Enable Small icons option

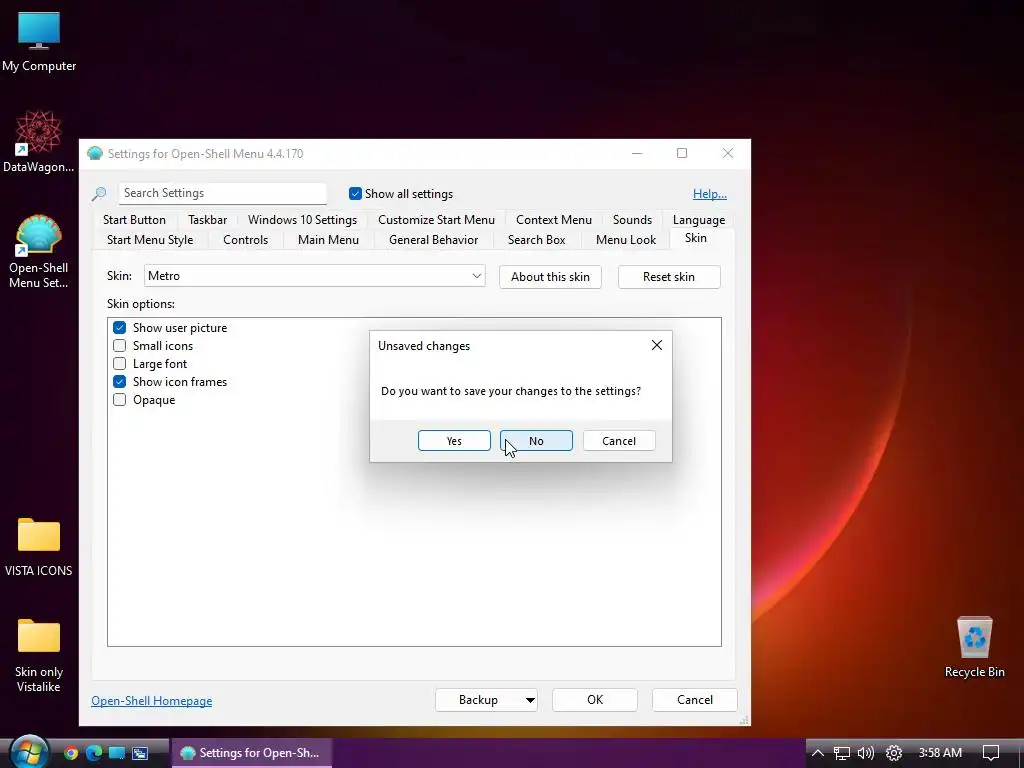(120, 345)
